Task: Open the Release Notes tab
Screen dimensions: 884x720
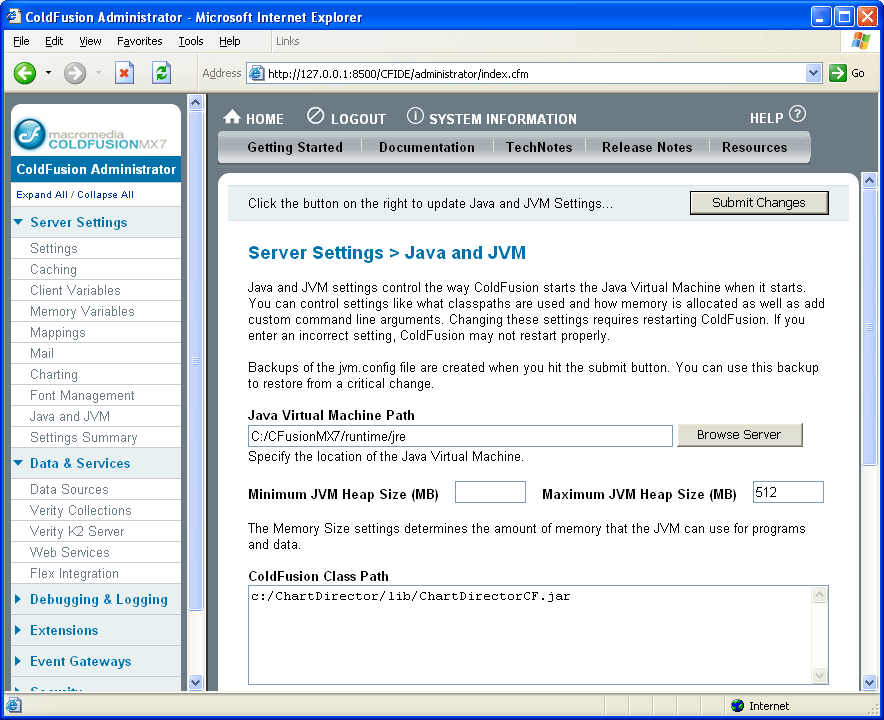Action: pyautogui.click(x=647, y=147)
